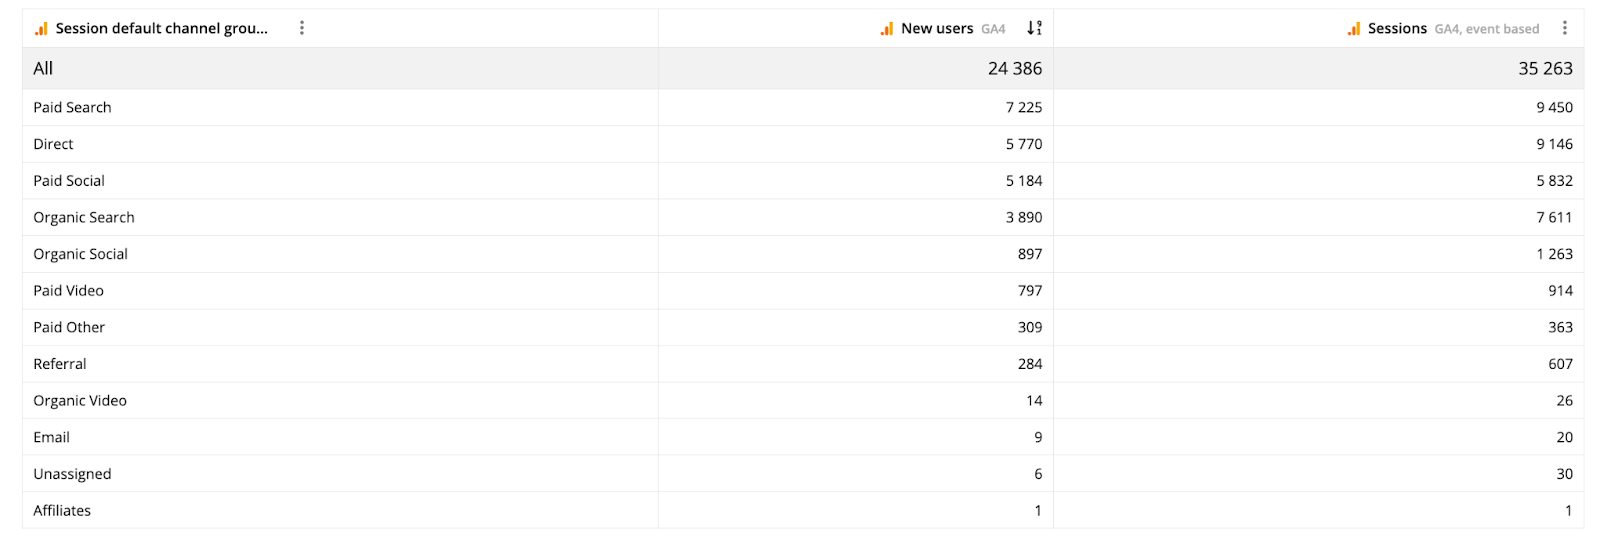Image resolution: width=1600 pixels, height=548 pixels.
Task: Click the Organic Social row label
Action: 80,254
